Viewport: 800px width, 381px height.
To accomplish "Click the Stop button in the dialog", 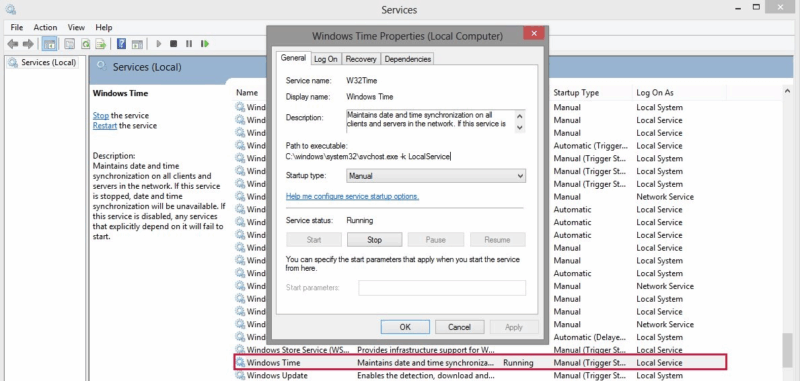I will coord(374,240).
